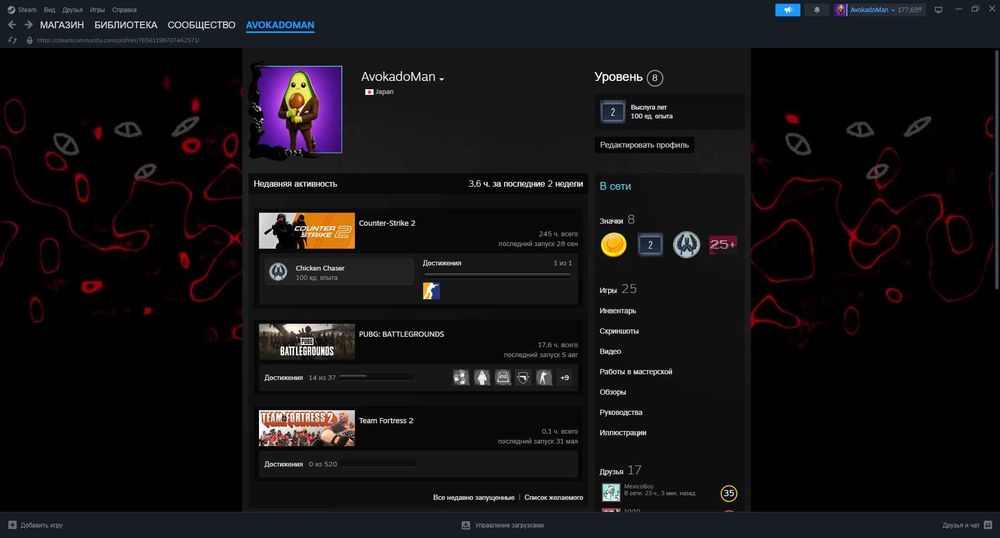Screen dimensions: 1000x538
Task: Reload the page with refresh icon
Action: click(12, 40)
